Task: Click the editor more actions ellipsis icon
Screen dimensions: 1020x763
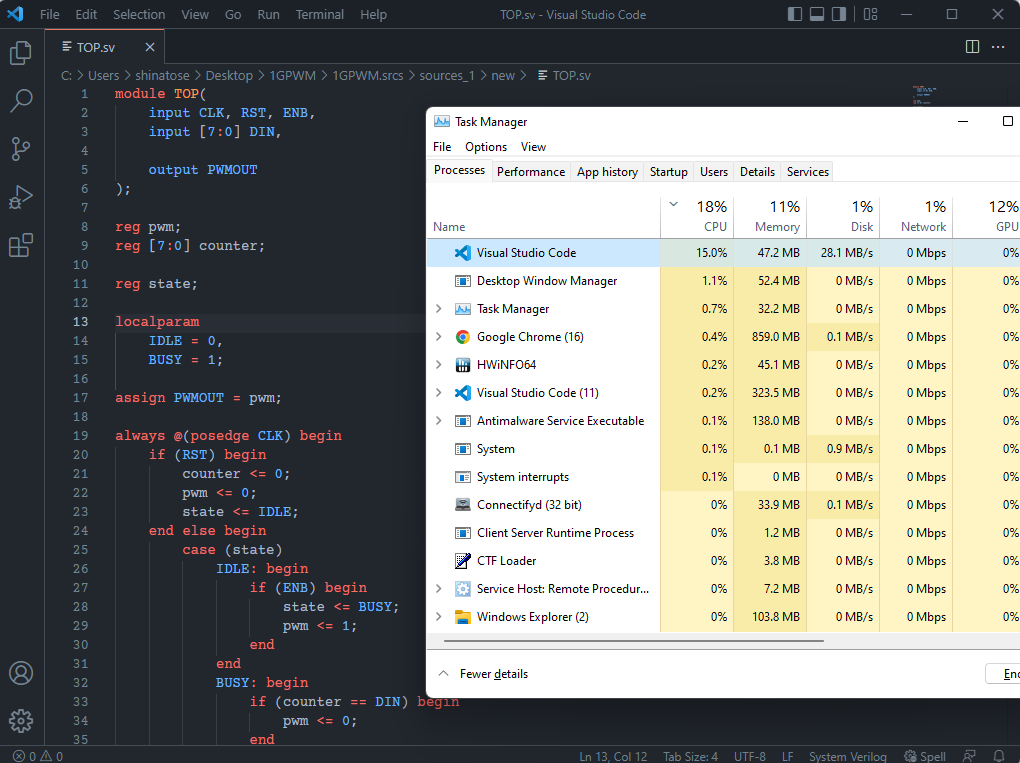Action: tap(997, 45)
